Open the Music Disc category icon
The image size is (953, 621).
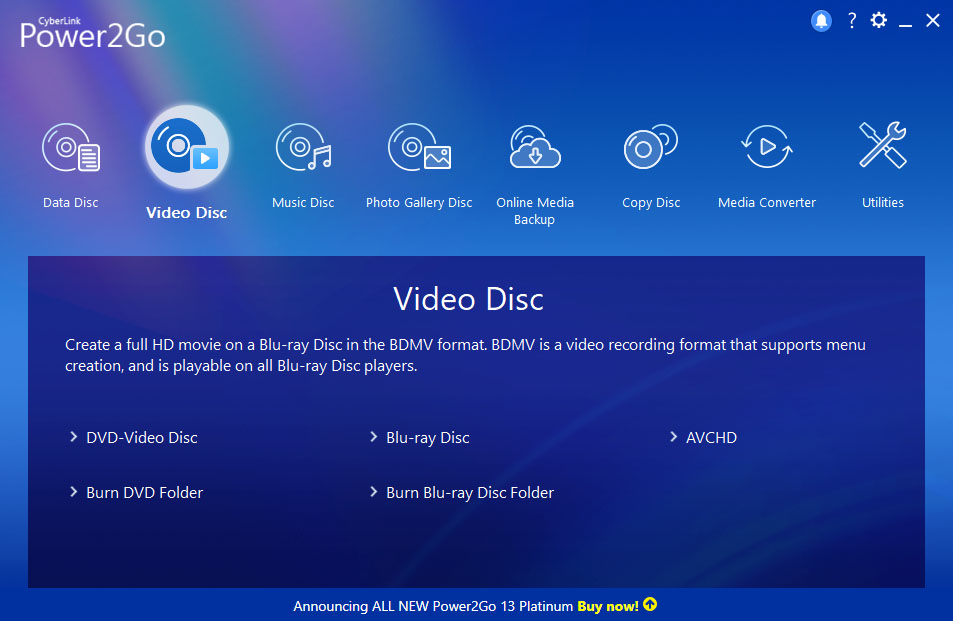coord(303,147)
